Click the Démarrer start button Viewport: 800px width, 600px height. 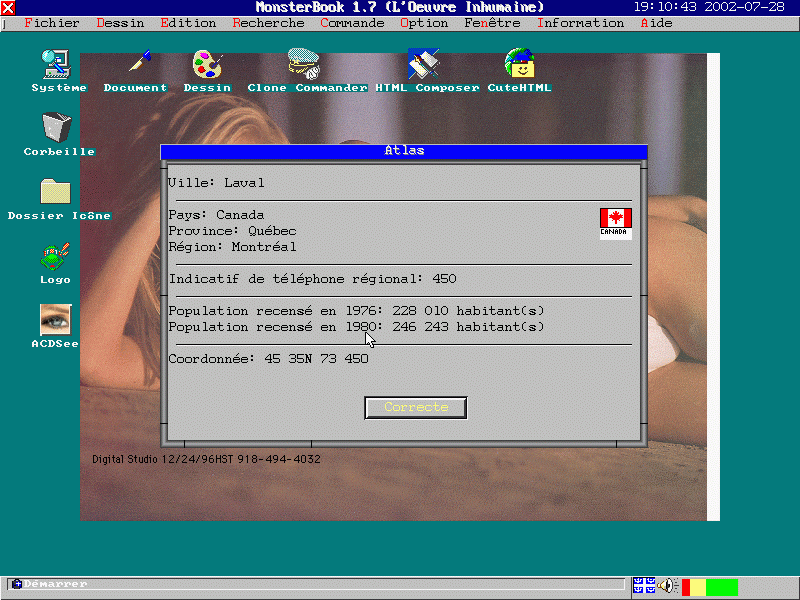pos(50,584)
